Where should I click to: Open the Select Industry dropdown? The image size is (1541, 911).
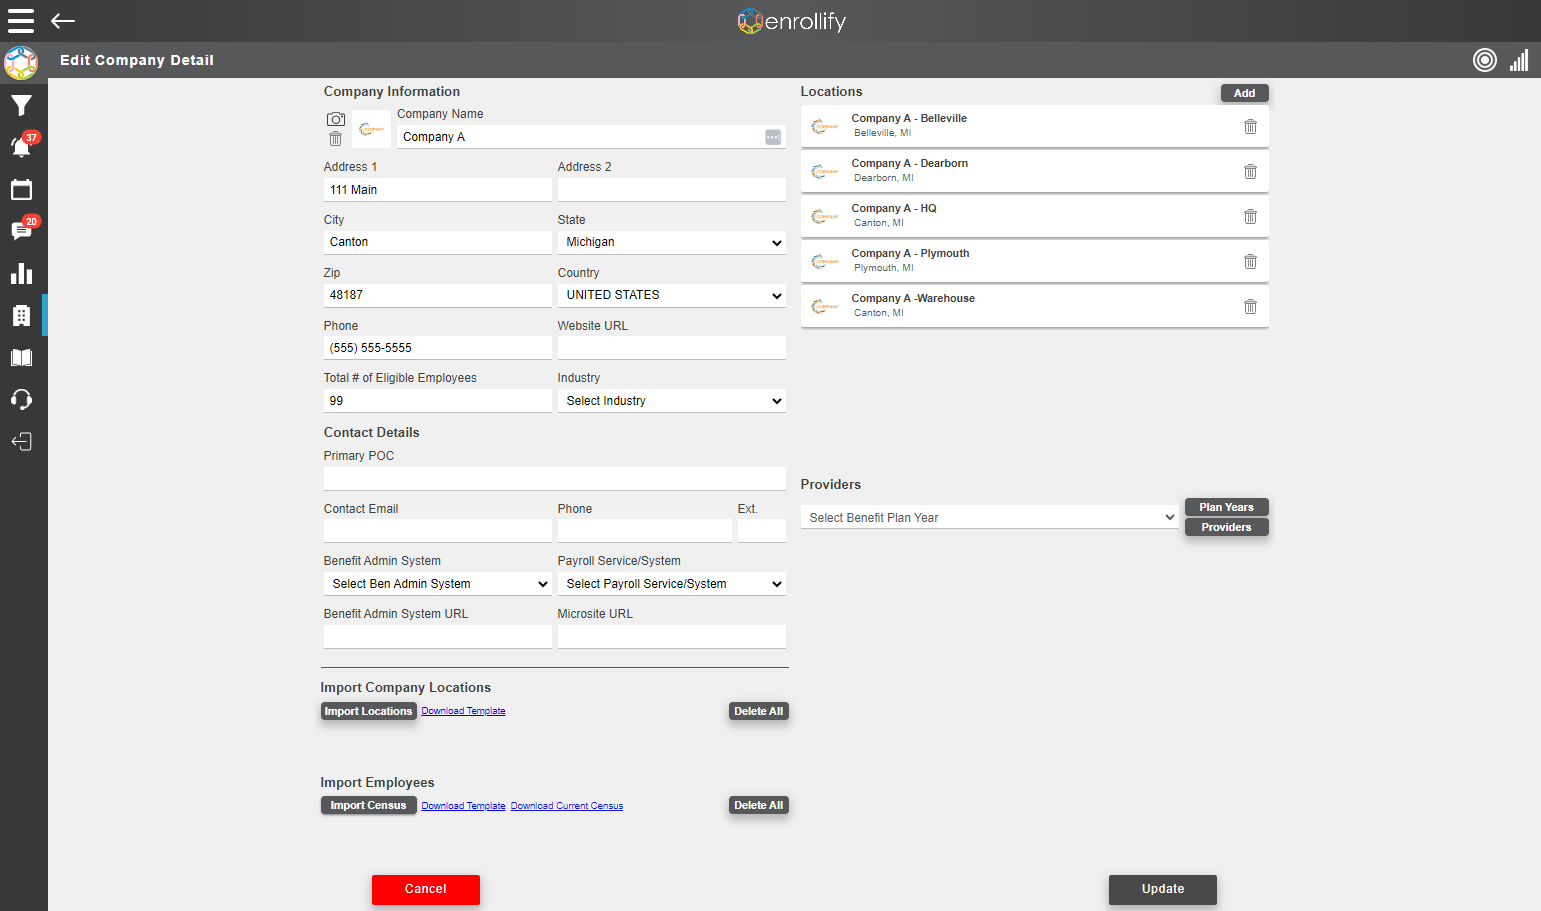(x=672, y=401)
